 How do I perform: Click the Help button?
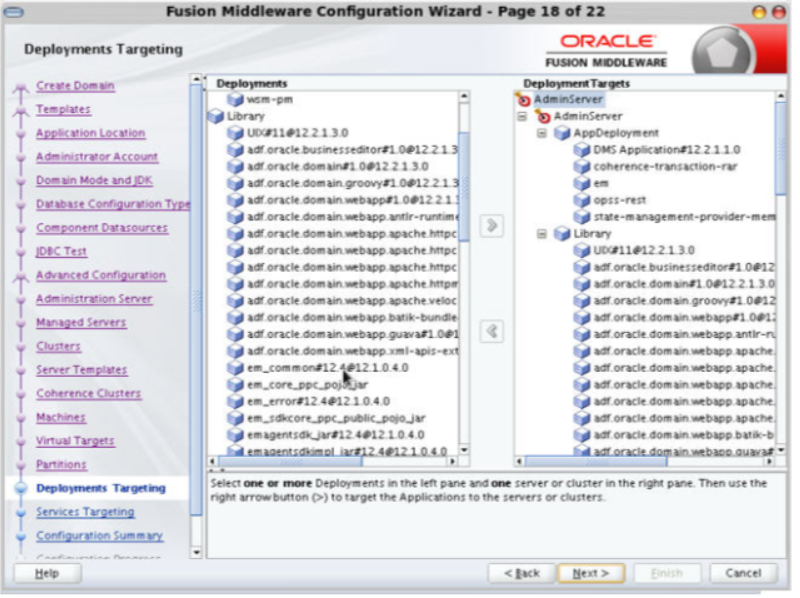click(x=46, y=573)
